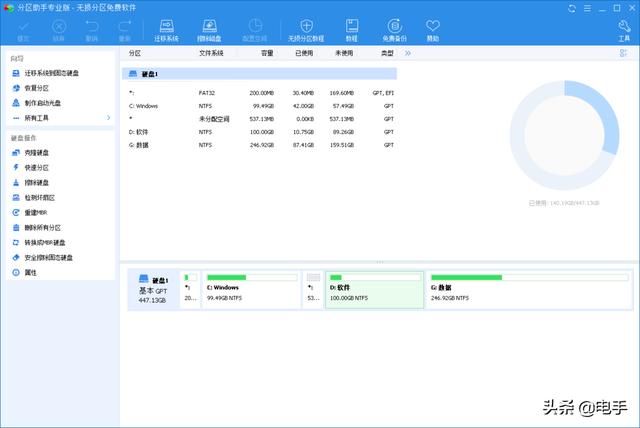Open the 擦除磁盘 toolbar tool
This screenshot has width=640, height=428.
[210, 28]
